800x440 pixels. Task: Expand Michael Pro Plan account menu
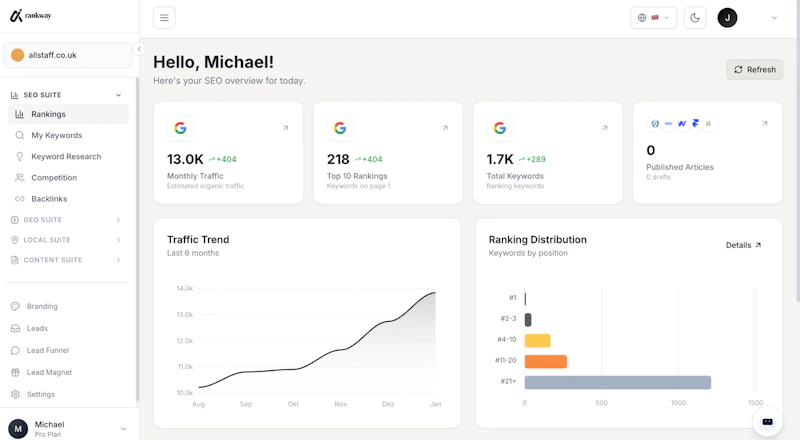point(68,429)
